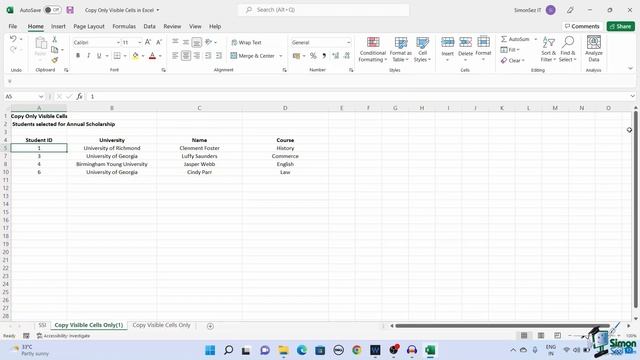Toggle AutoSave switch off/on
The width and height of the screenshot is (640, 360).
click(52, 10)
